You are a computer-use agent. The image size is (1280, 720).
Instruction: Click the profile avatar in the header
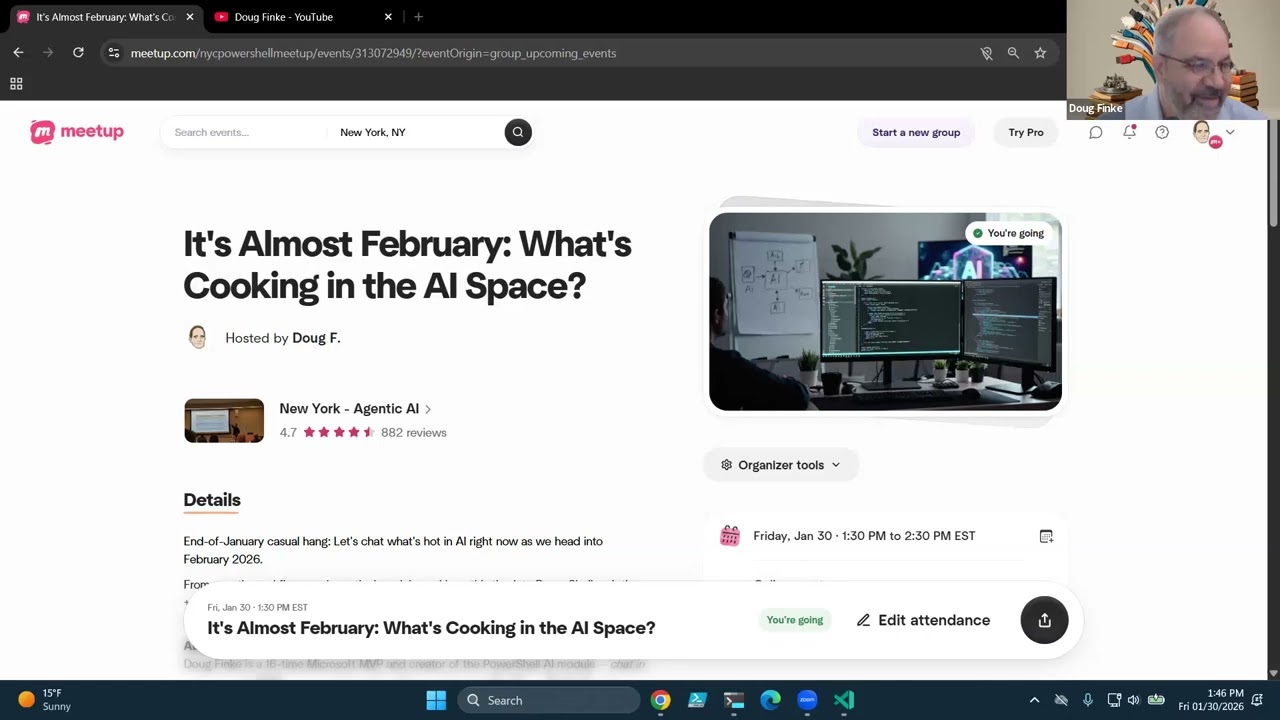coord(1204,132)
